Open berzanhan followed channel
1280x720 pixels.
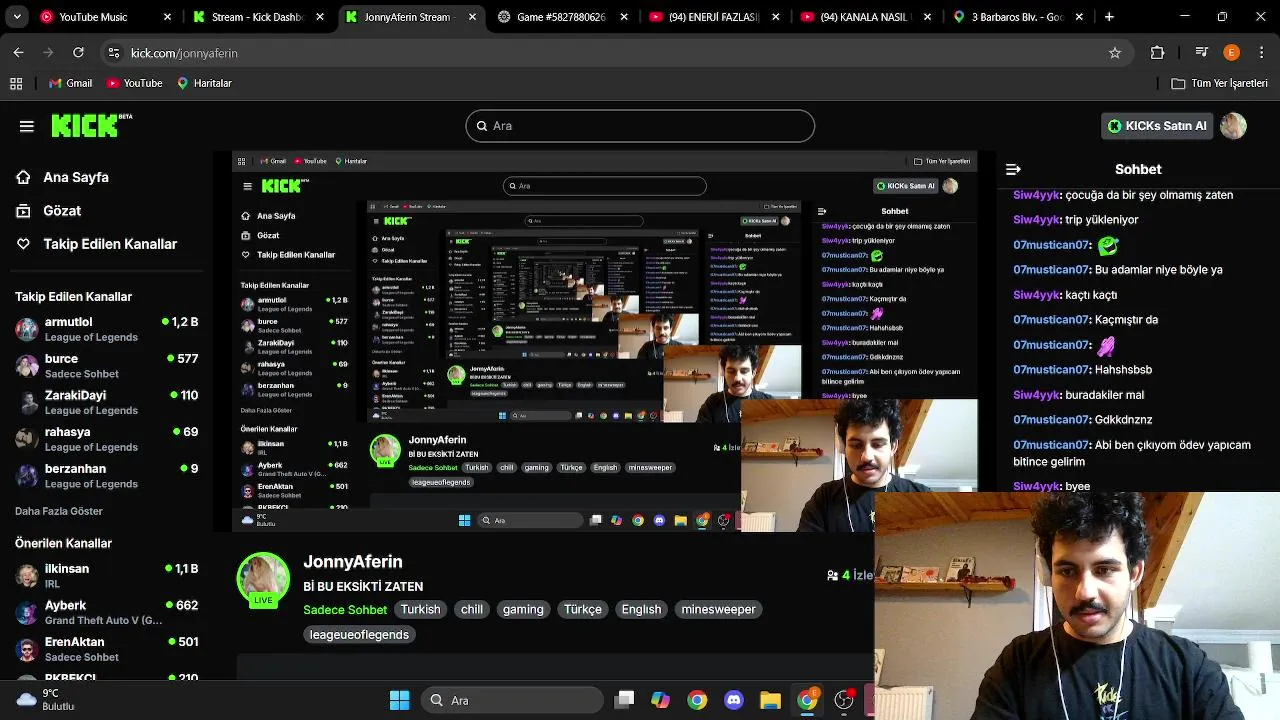[x=107, y=476]
